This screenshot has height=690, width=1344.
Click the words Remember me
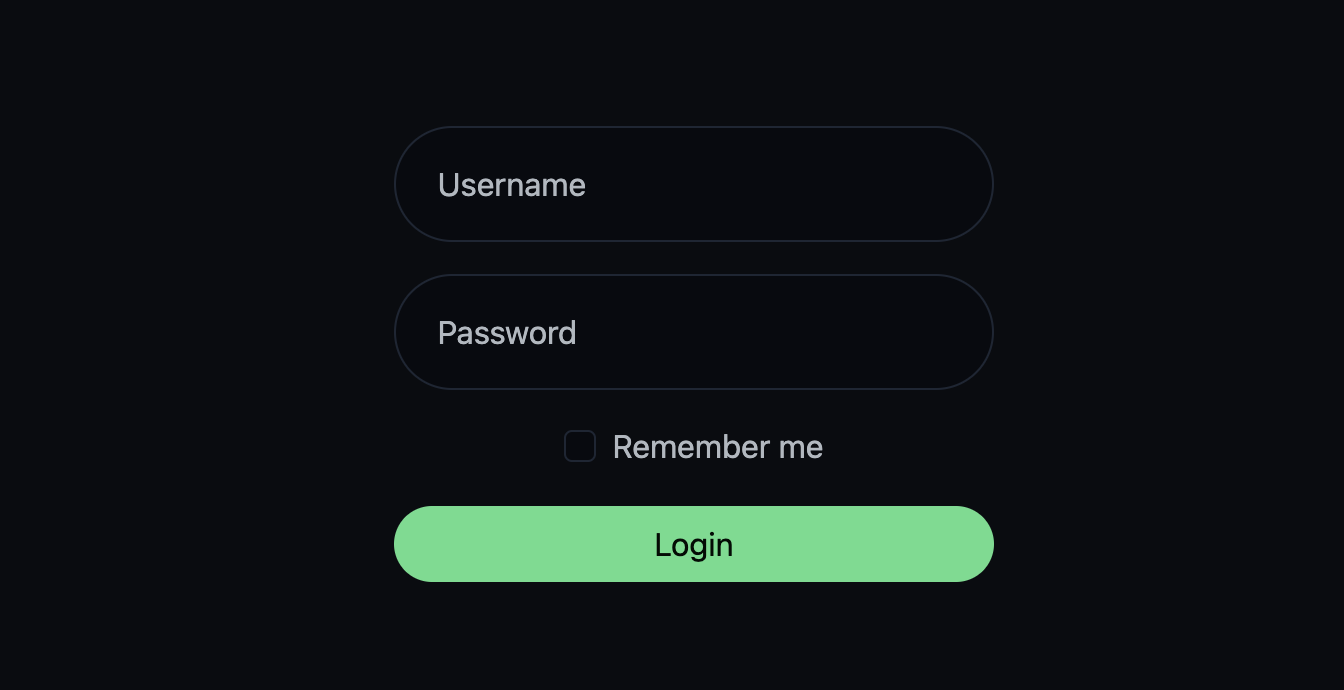[x=718, y=447]
